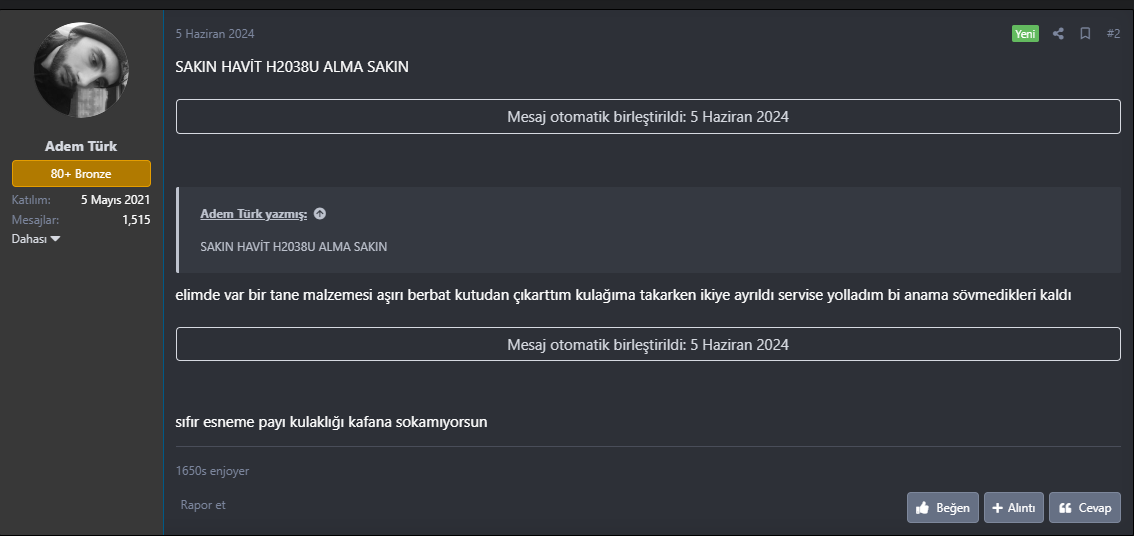Click the share icon on the post

(1058, 34)
